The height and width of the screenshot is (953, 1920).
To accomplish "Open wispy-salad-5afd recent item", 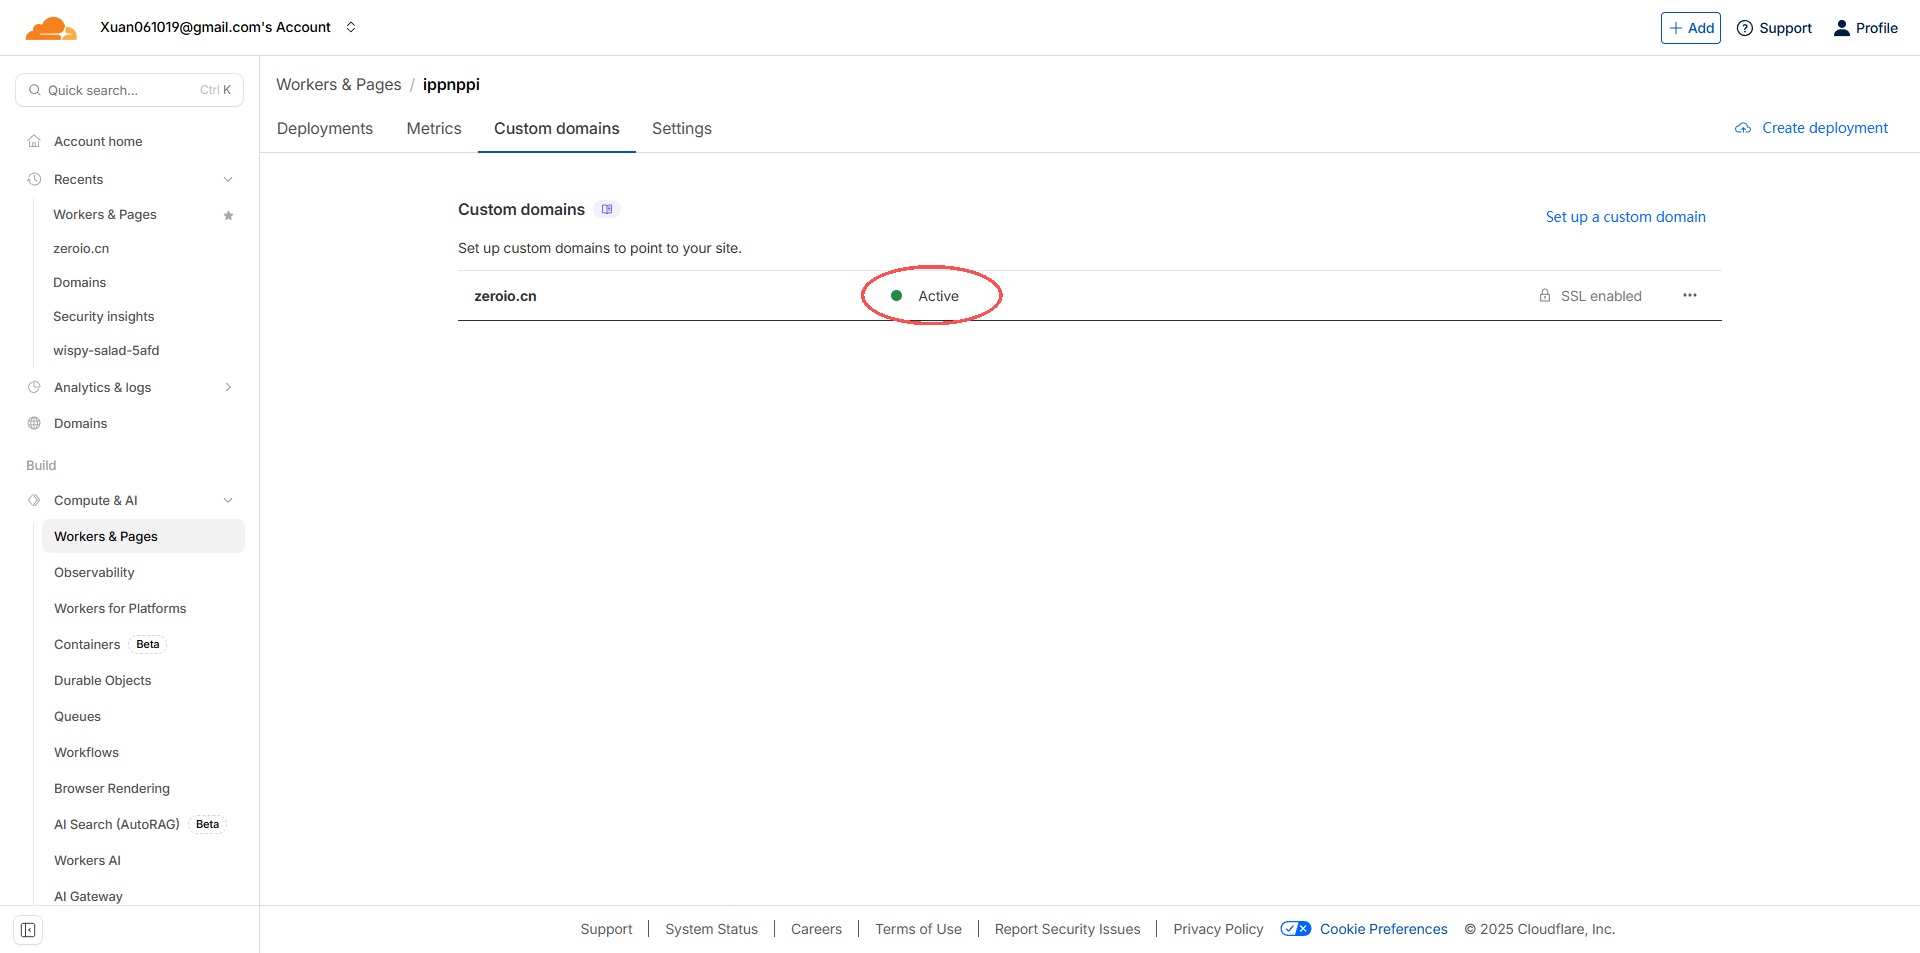I will click(106, 350).
